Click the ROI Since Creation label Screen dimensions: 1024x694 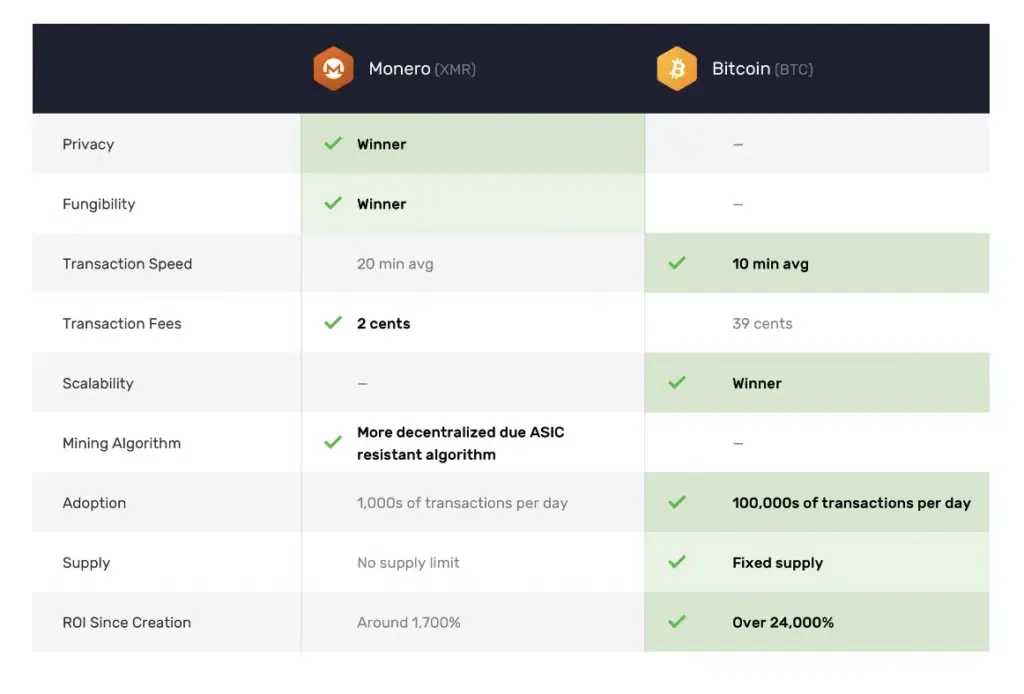pyautogui.click(x=126, y=622)
